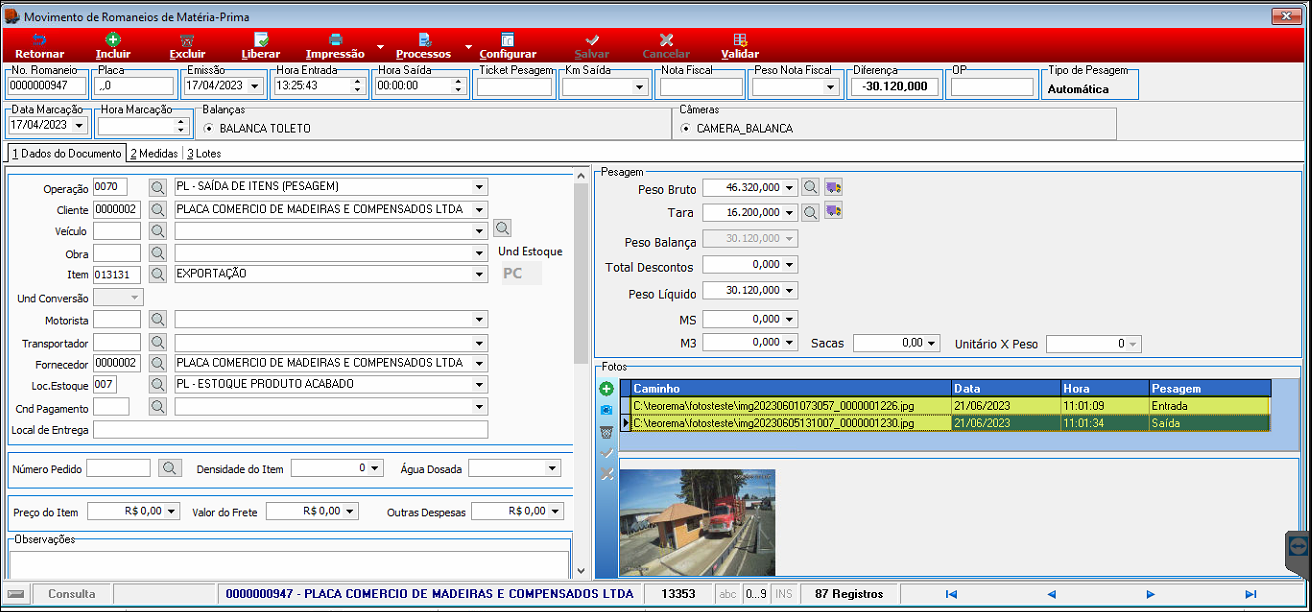
Task: Open the Configurar toolbar icon
Action: pos(508,46)
